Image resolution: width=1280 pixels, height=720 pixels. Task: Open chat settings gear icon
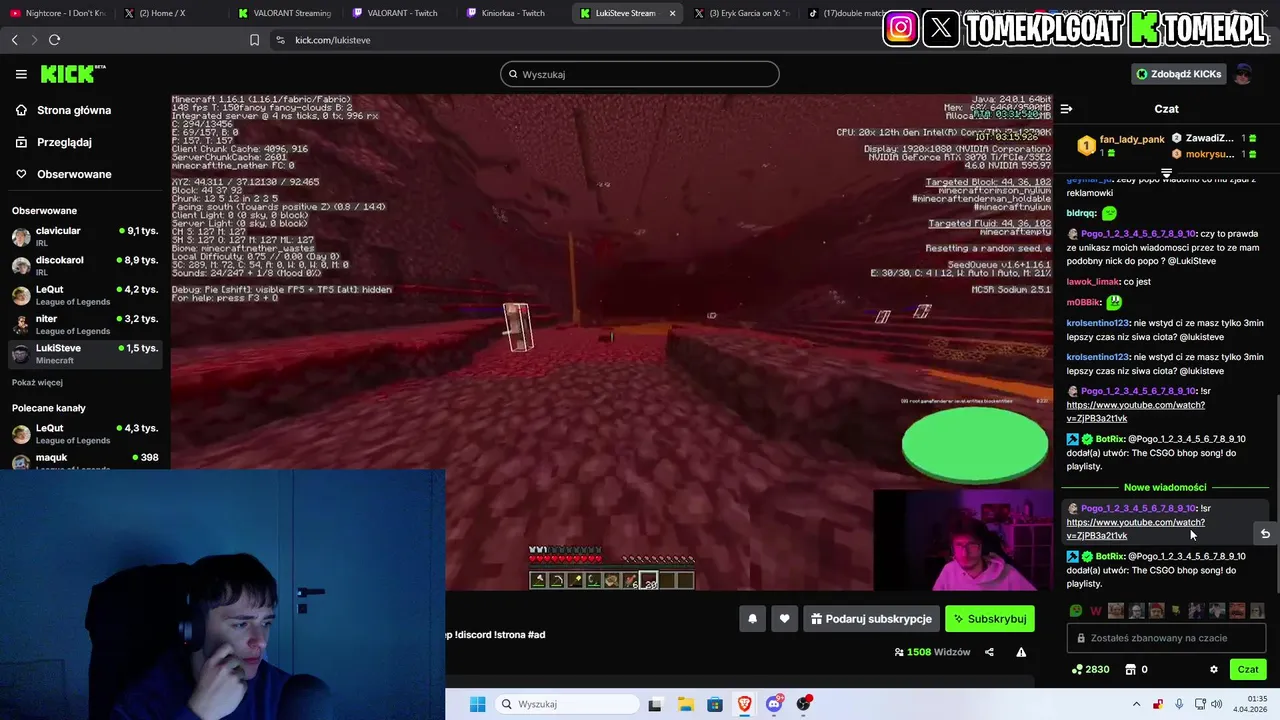pyautogui.click(x=1214, y=670)
